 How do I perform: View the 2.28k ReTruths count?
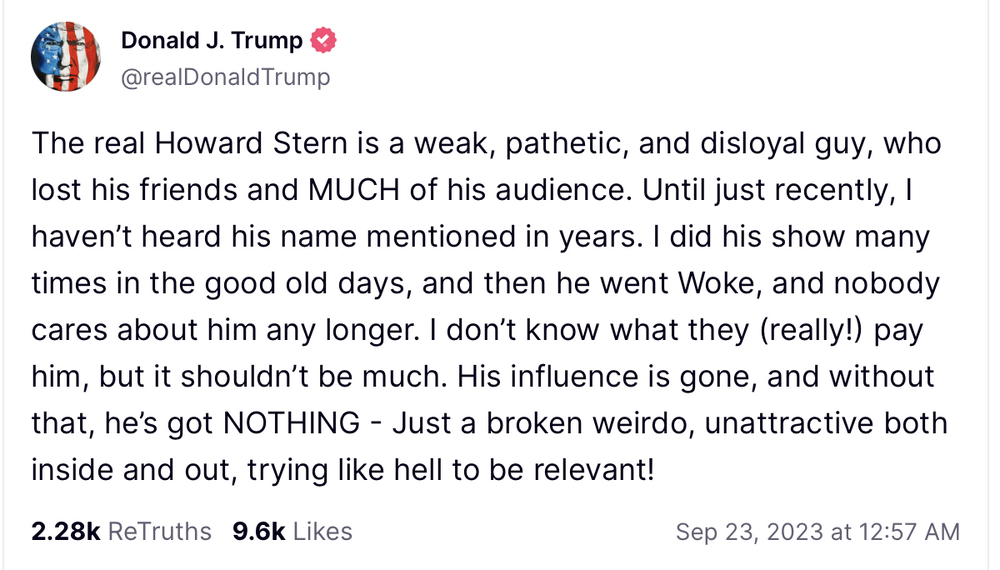[x=65, y=531]
